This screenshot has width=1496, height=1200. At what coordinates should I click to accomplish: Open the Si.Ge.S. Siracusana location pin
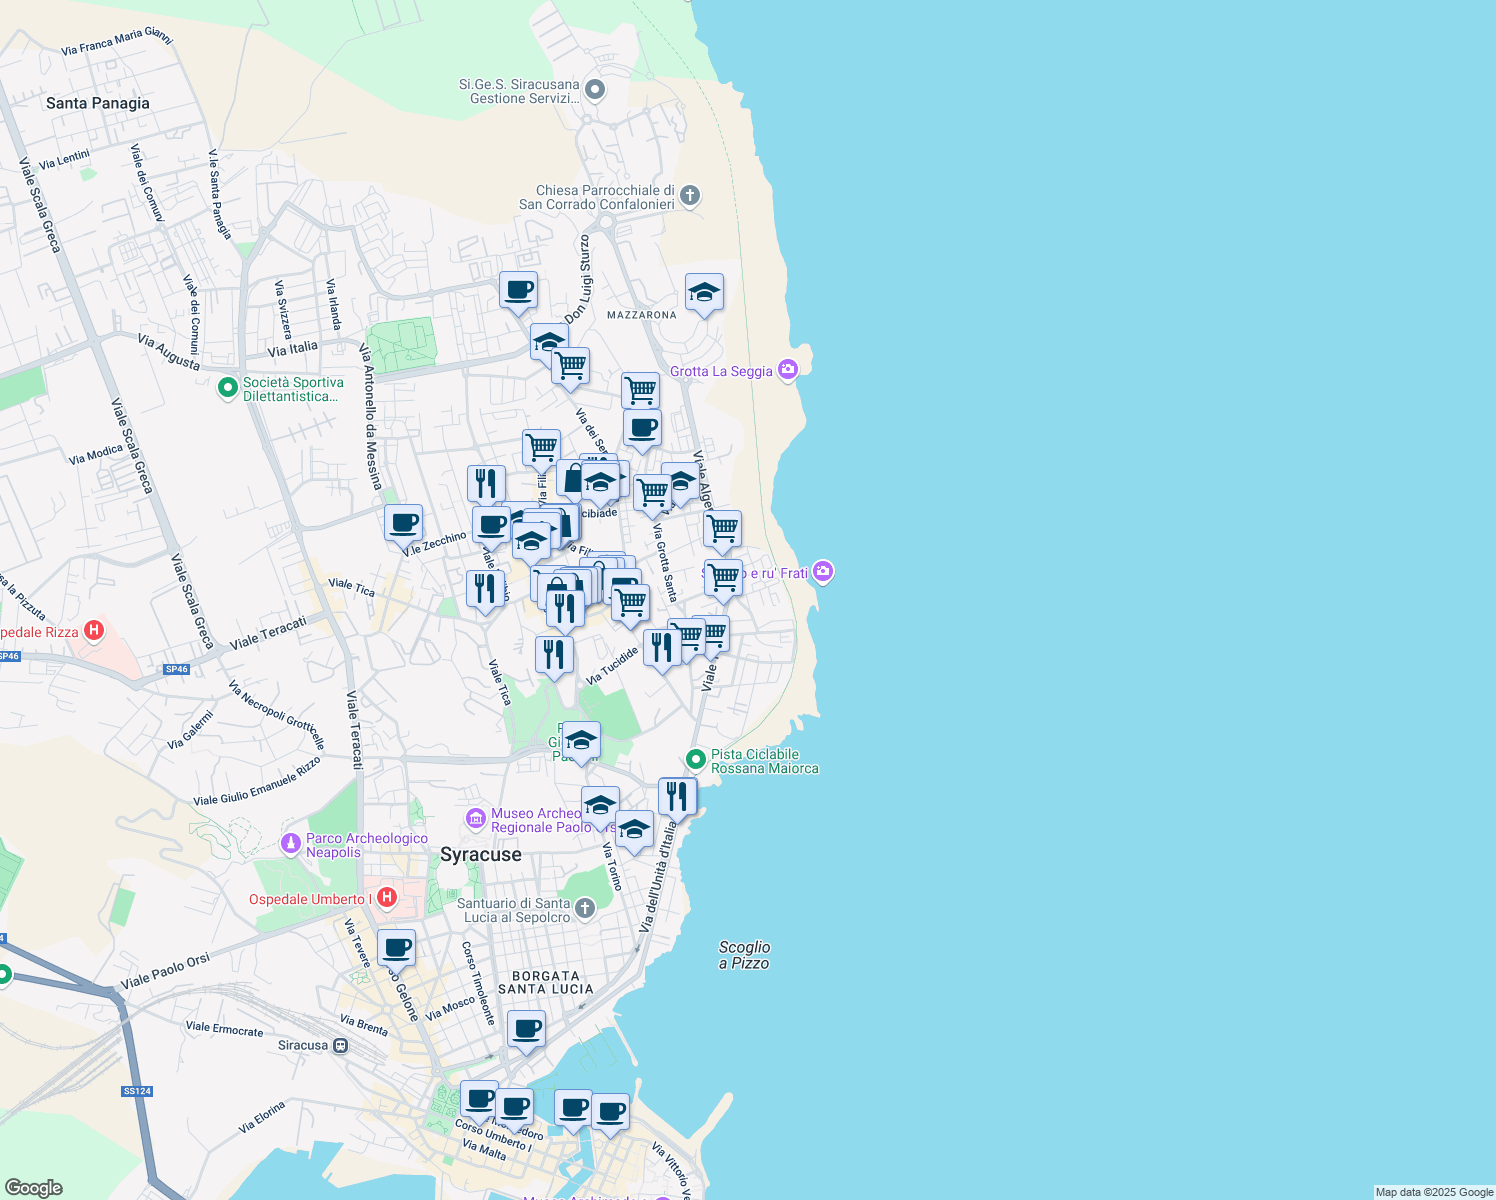[x=595, y=91]
